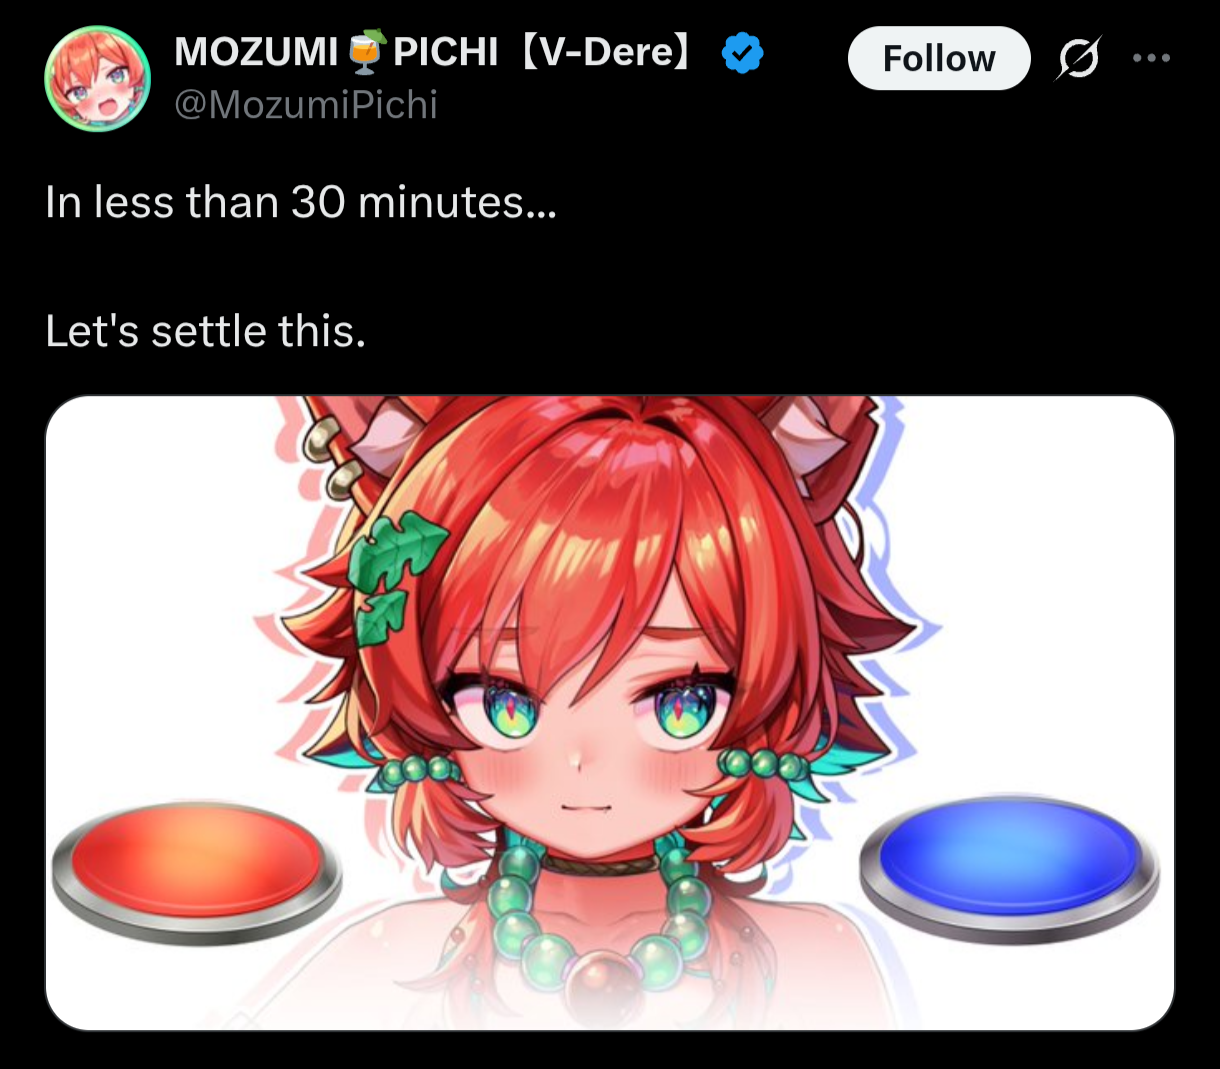Click the cocktail emoji in display name

(366, 52)
